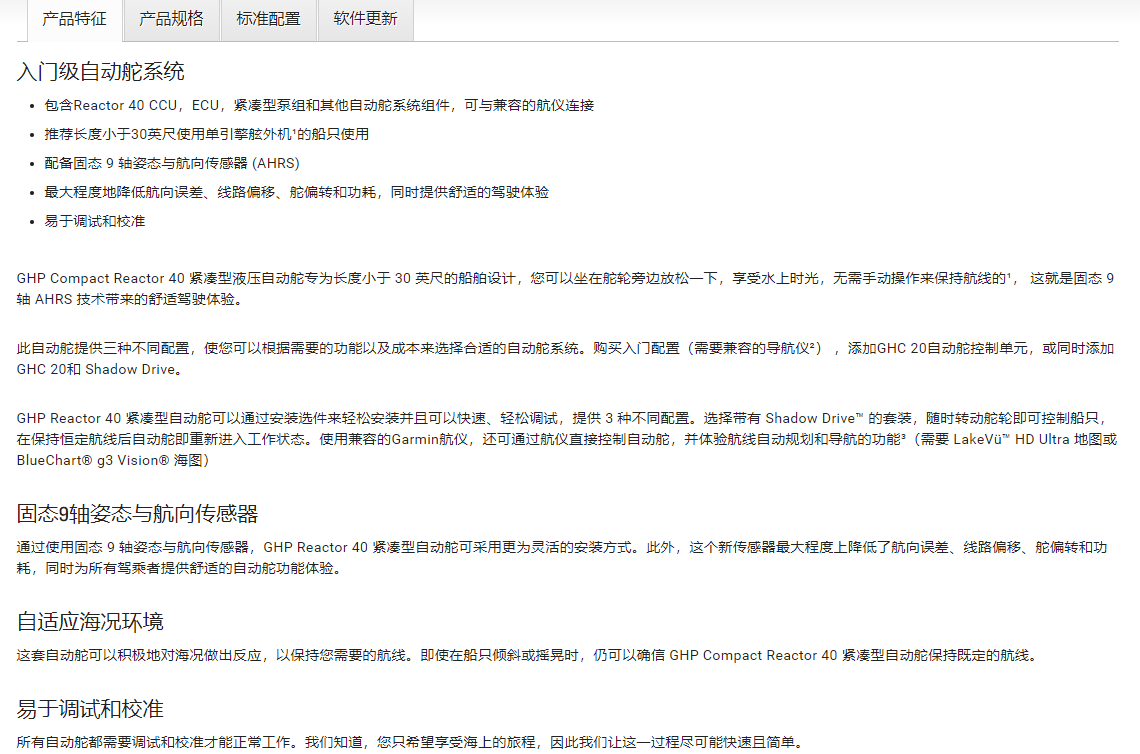
Task: Click the 固态9轴姿态与航向传感器 section heading
Action: tap(138, 514)
